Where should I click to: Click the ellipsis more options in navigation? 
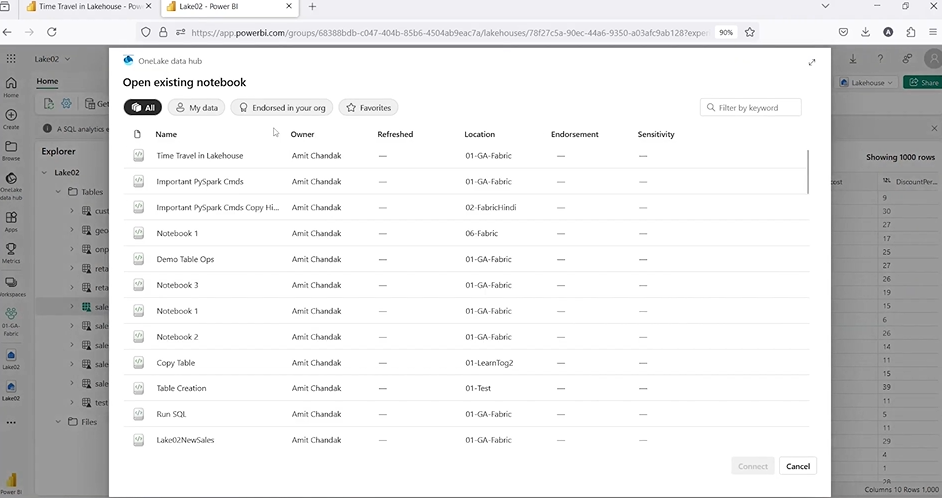click(11, 422)
